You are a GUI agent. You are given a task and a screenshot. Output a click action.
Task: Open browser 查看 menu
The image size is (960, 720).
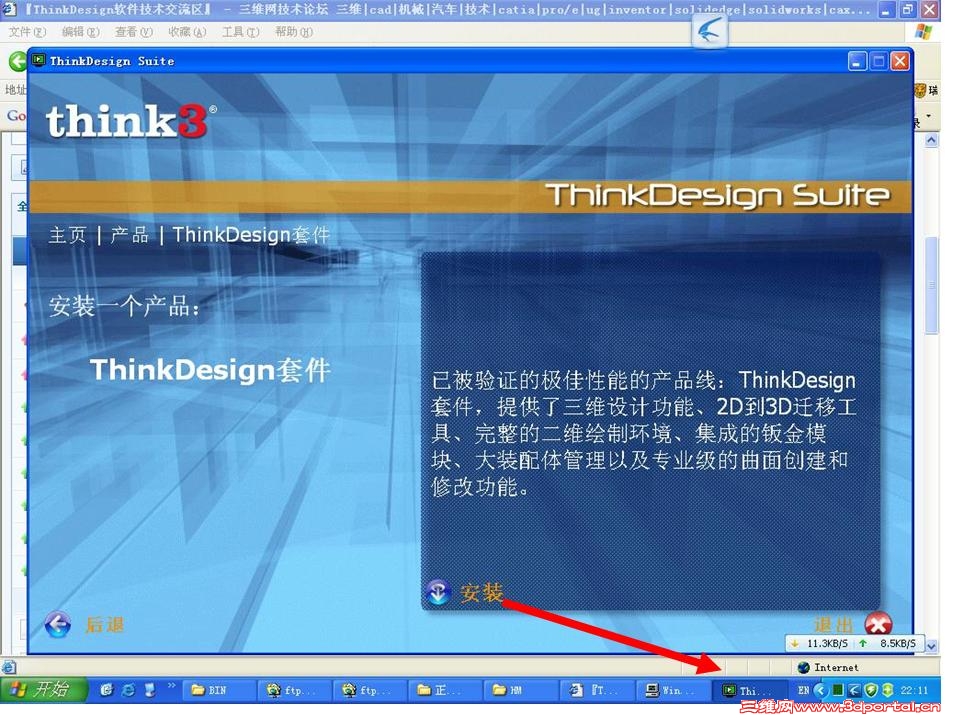133,32
